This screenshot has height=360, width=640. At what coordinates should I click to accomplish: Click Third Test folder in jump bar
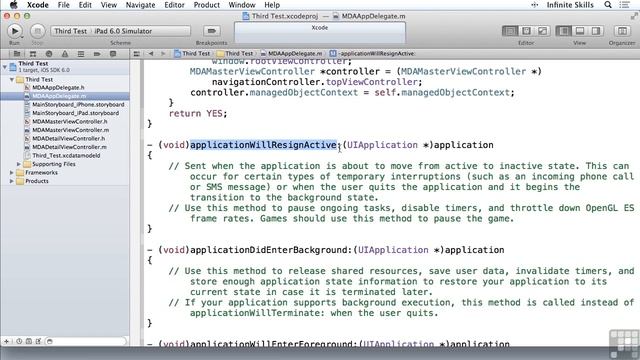235,54
